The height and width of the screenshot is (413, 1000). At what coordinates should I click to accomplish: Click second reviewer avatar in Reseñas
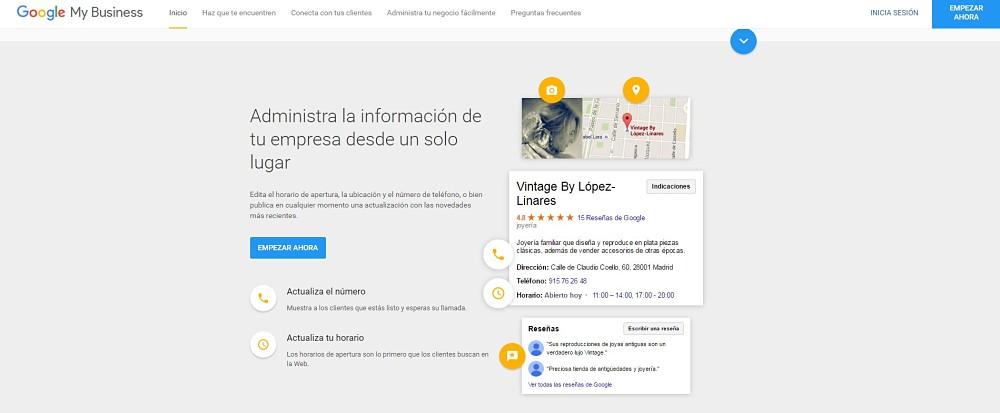pos(536,369)
